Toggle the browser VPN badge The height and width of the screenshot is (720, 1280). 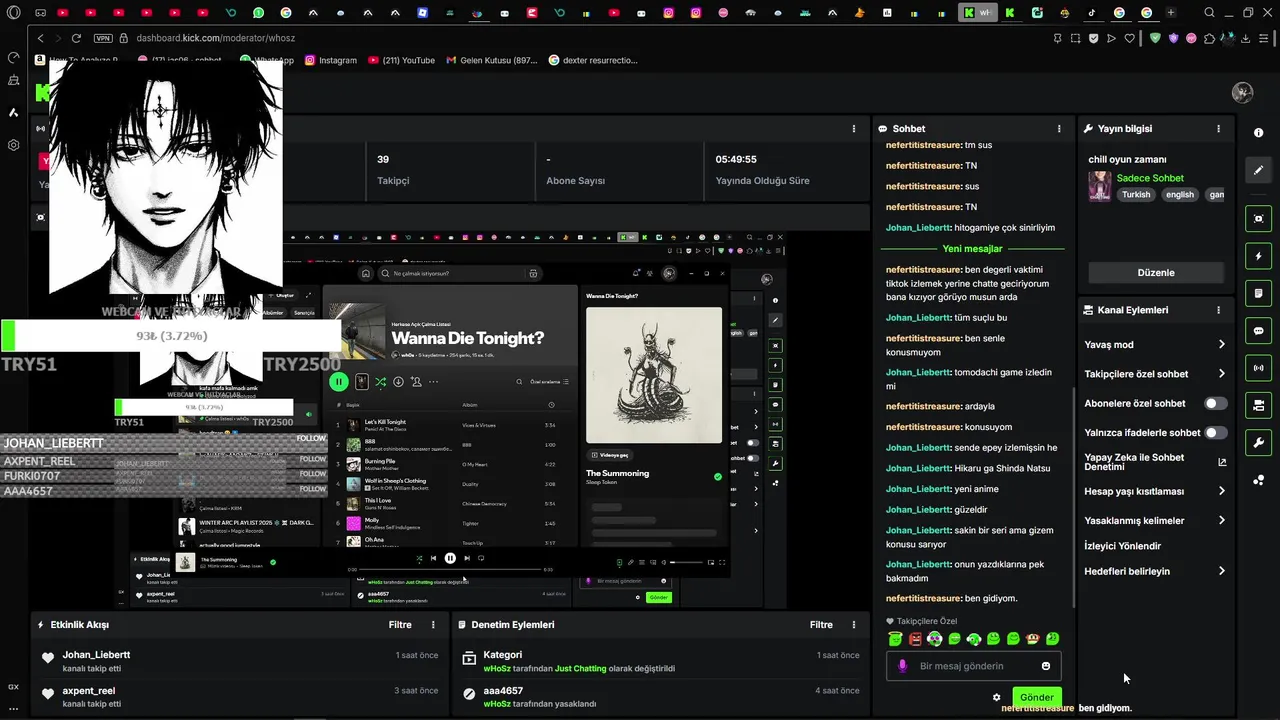point(103,38)
